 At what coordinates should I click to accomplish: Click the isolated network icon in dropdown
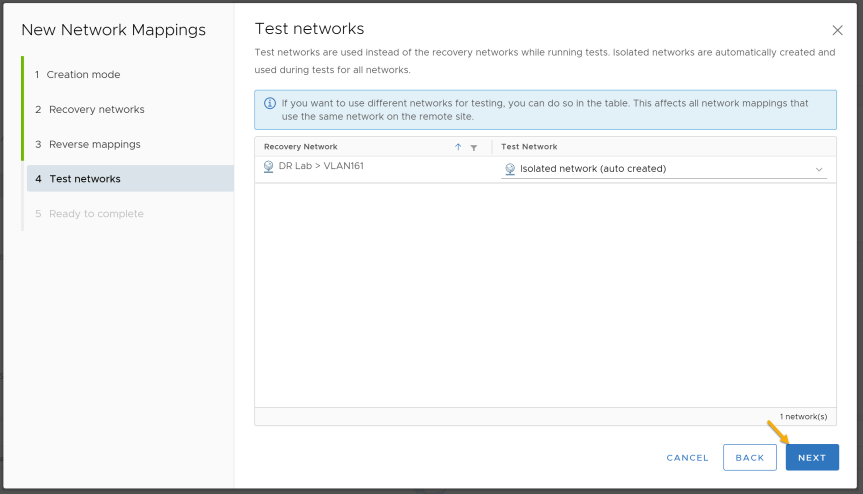510,169
